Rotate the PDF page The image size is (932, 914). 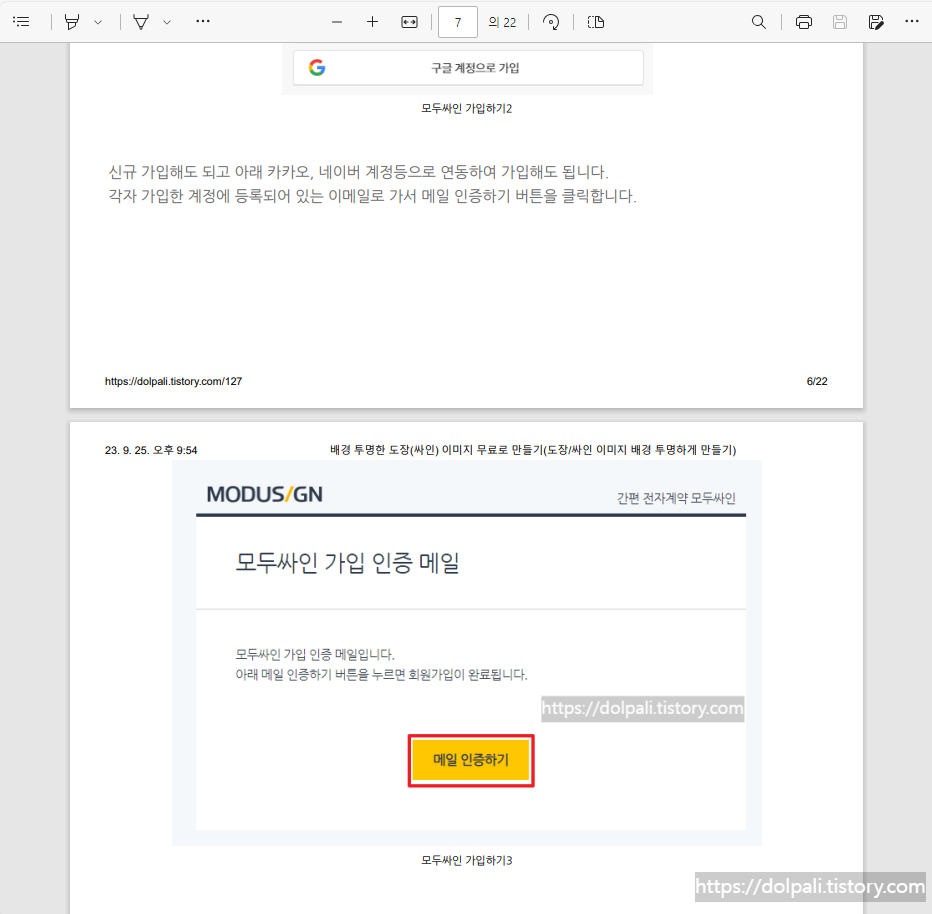pyautogui.click(x=551, y=23)
